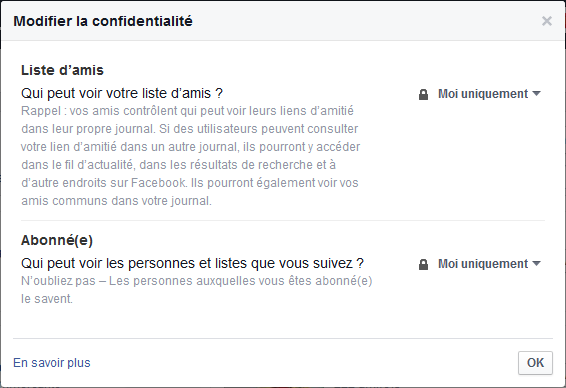Open the En savoir plus link

(52, 363)
